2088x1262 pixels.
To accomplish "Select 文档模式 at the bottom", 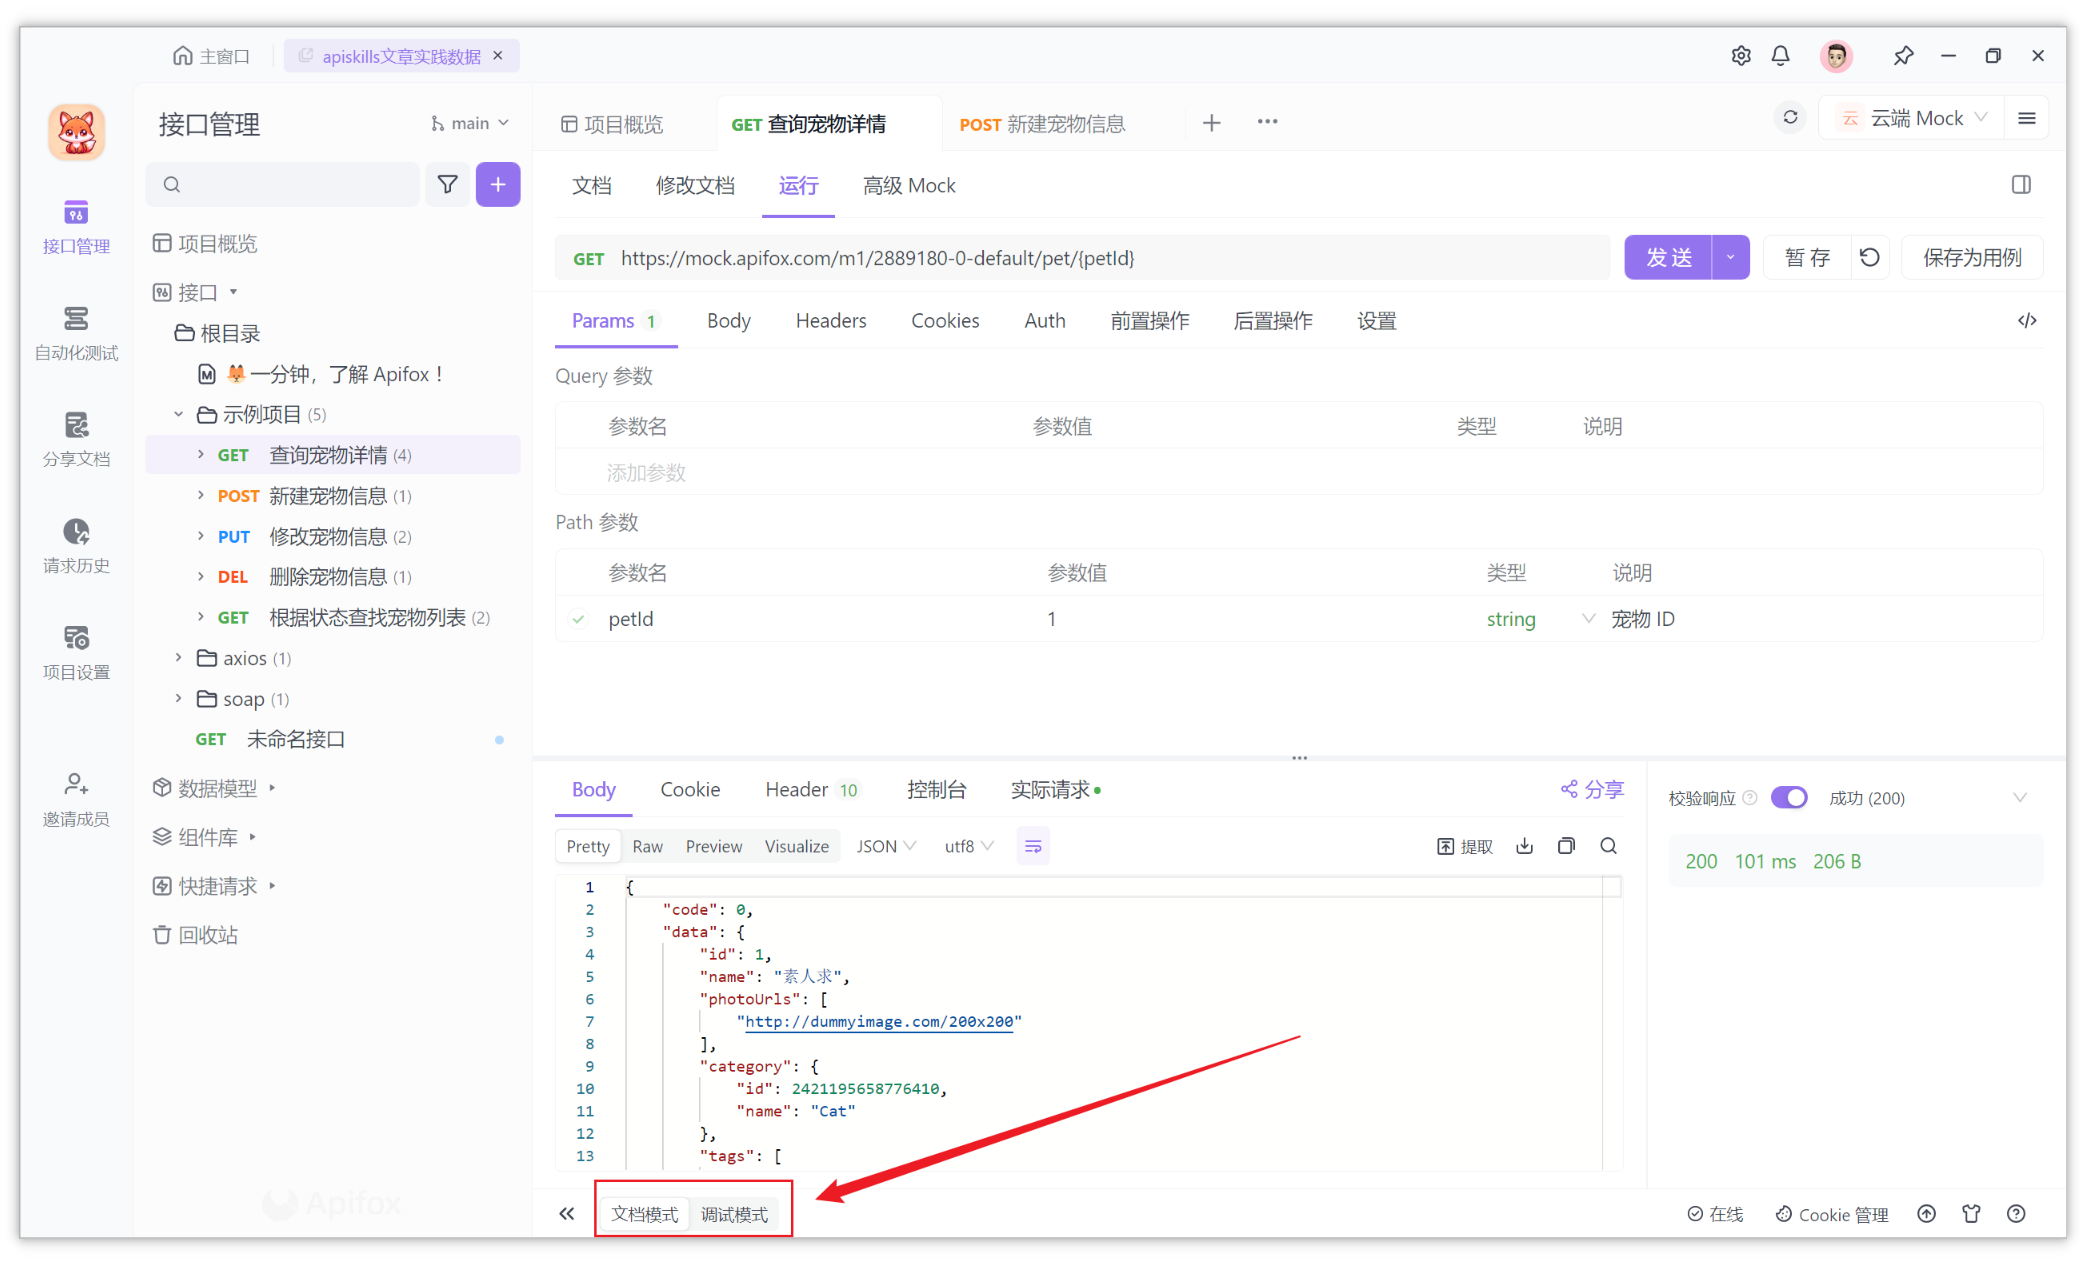I will (x=645, y=1214).
